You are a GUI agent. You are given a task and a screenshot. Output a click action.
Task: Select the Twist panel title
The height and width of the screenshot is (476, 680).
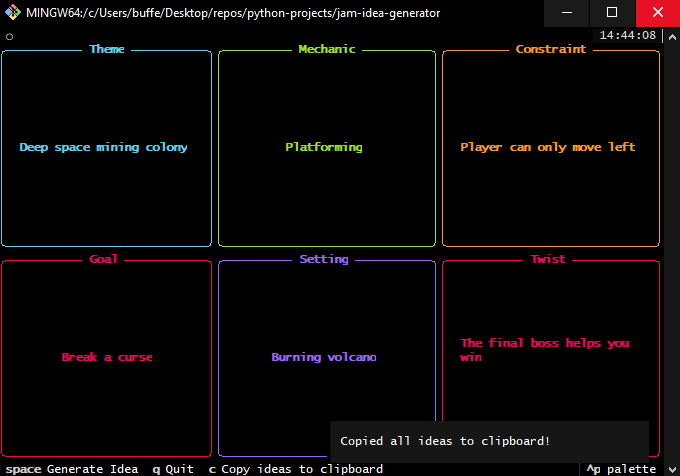pos(548,259)
